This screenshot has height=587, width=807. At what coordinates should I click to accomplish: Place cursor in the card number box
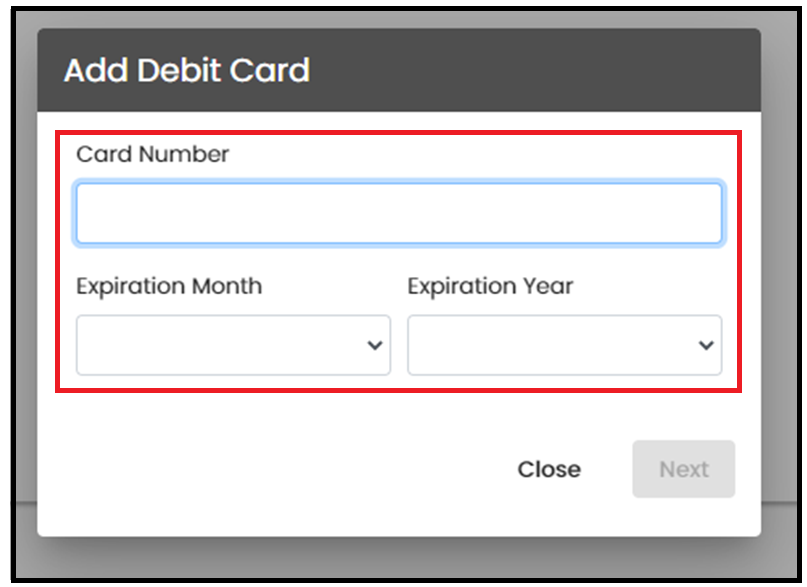click(399, 214)
